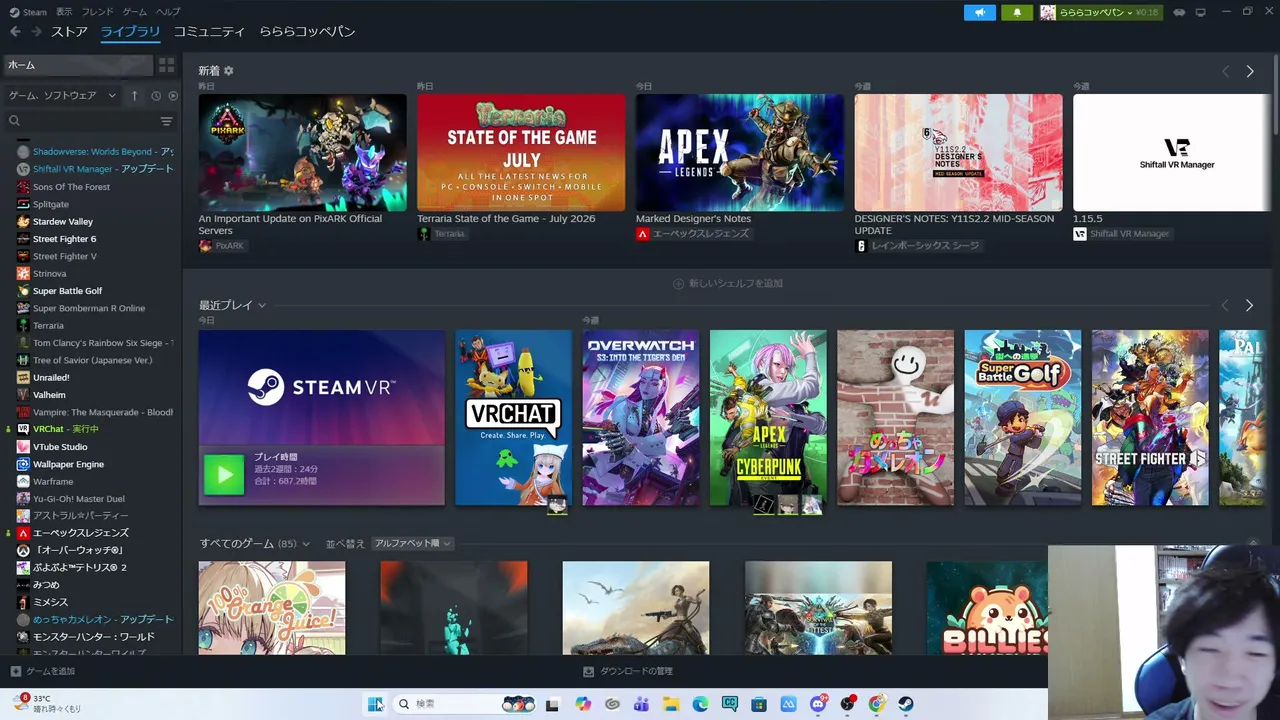Open What's New shelf settings gear
Screen dimensions: 1280x720
point(228,71)
